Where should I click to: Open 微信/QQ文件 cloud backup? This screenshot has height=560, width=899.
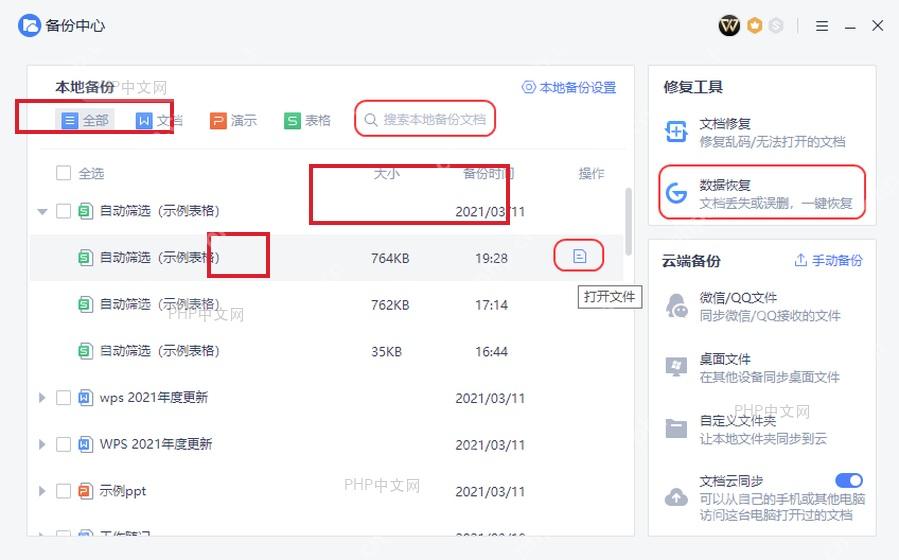[x=763, y=306]
